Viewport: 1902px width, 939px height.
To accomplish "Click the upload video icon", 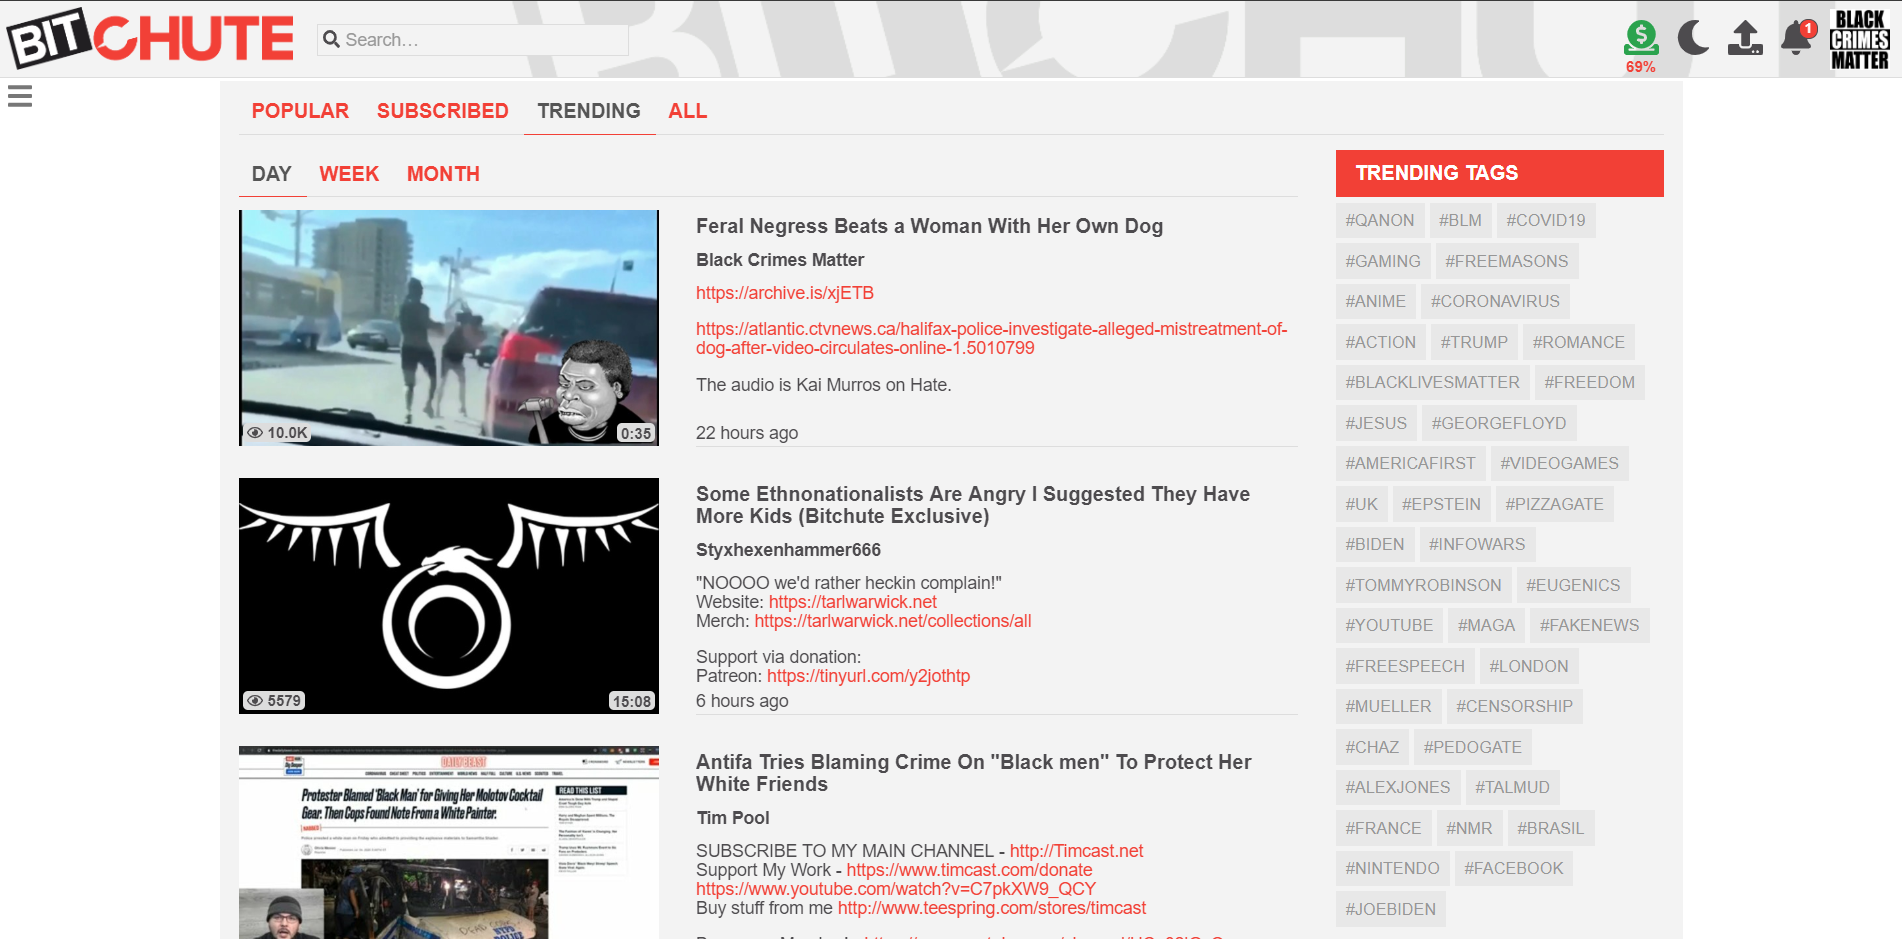I will tap(1745, 38).
